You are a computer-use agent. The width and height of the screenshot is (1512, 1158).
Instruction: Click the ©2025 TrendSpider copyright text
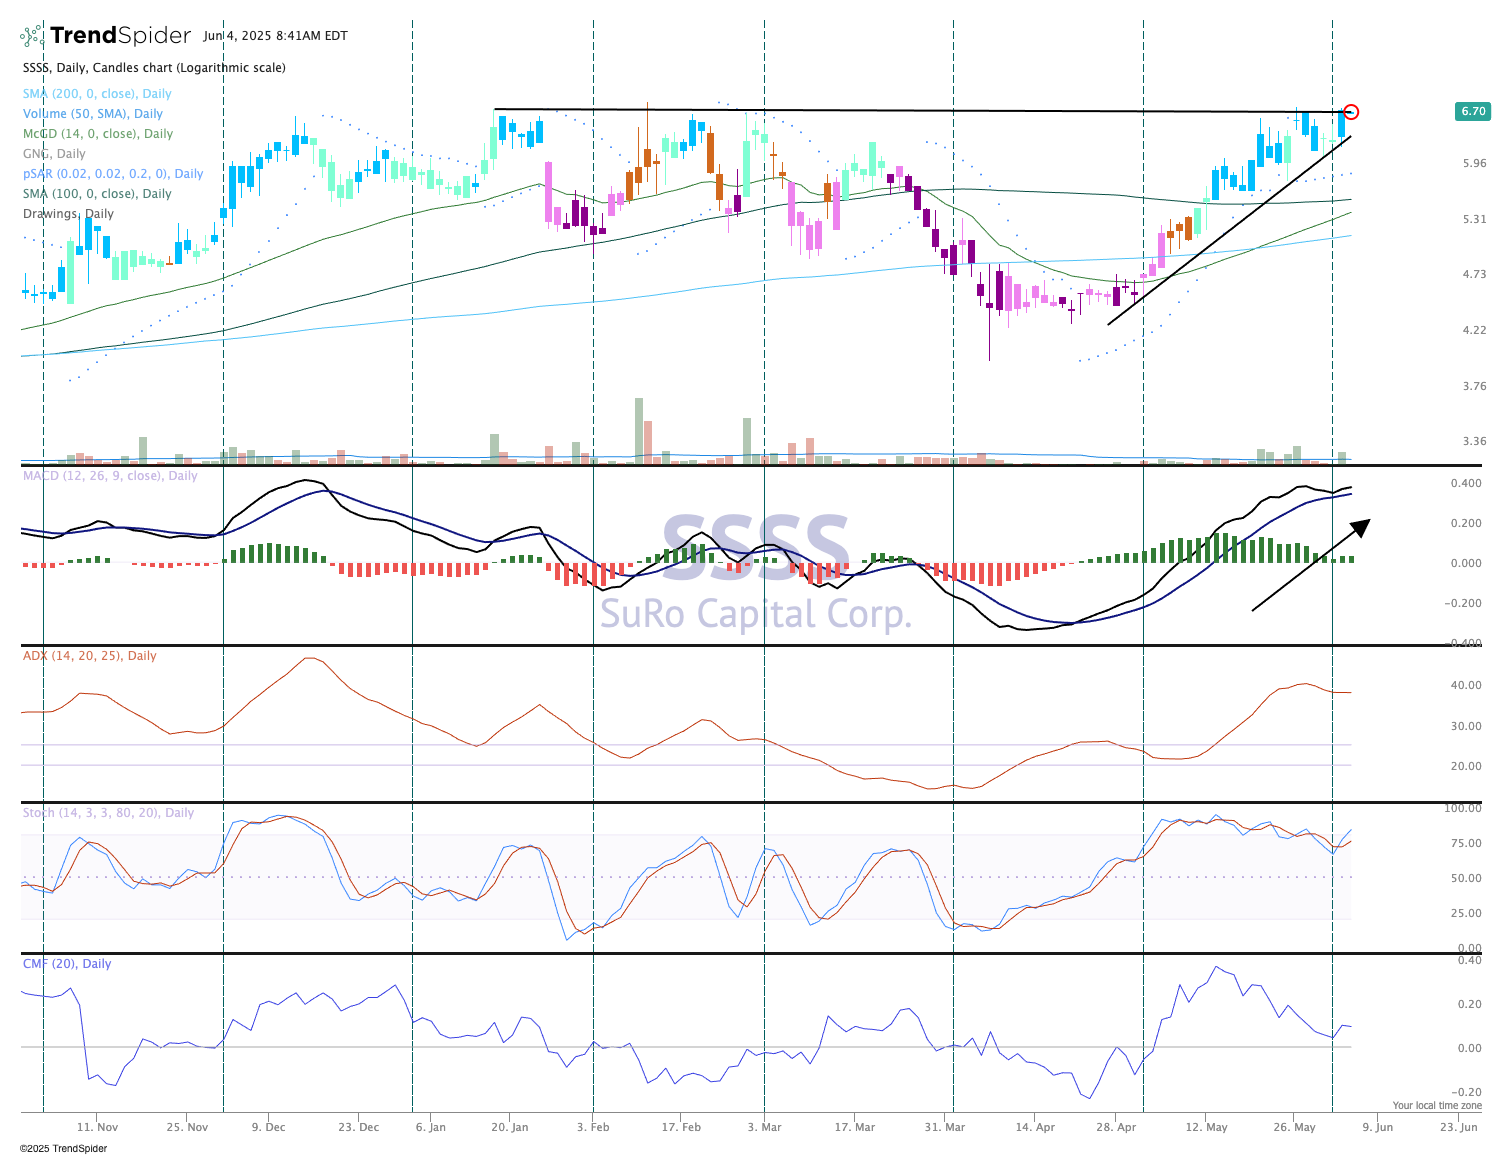click(63, 1148)
